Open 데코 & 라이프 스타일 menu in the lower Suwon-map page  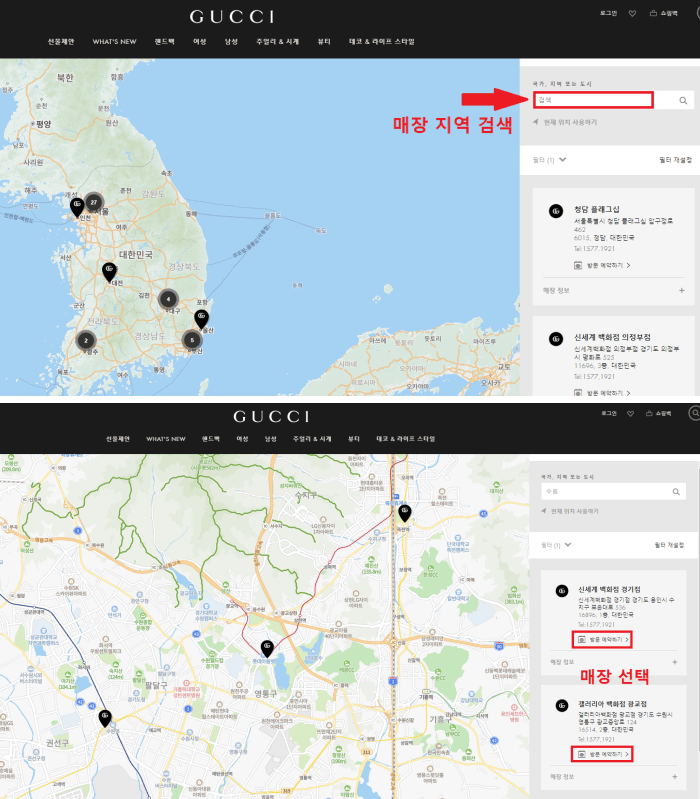click(406, 439)
